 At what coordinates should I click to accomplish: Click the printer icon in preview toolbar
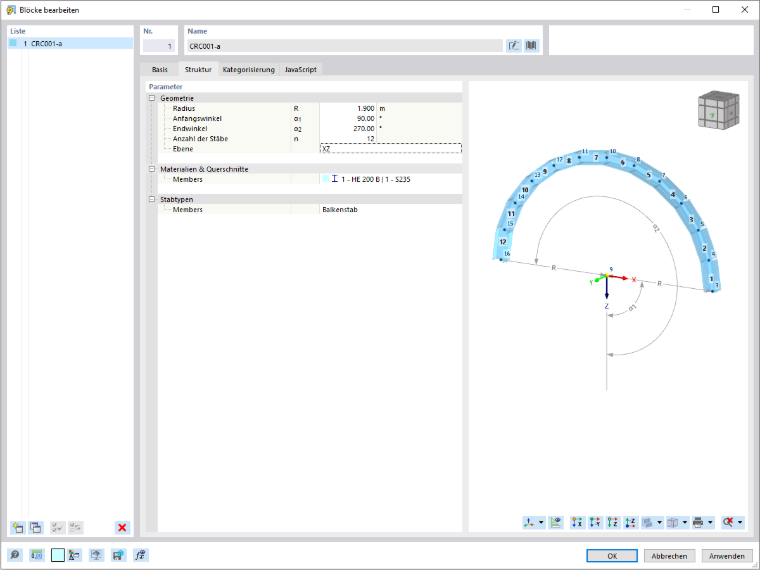(698, 522)
